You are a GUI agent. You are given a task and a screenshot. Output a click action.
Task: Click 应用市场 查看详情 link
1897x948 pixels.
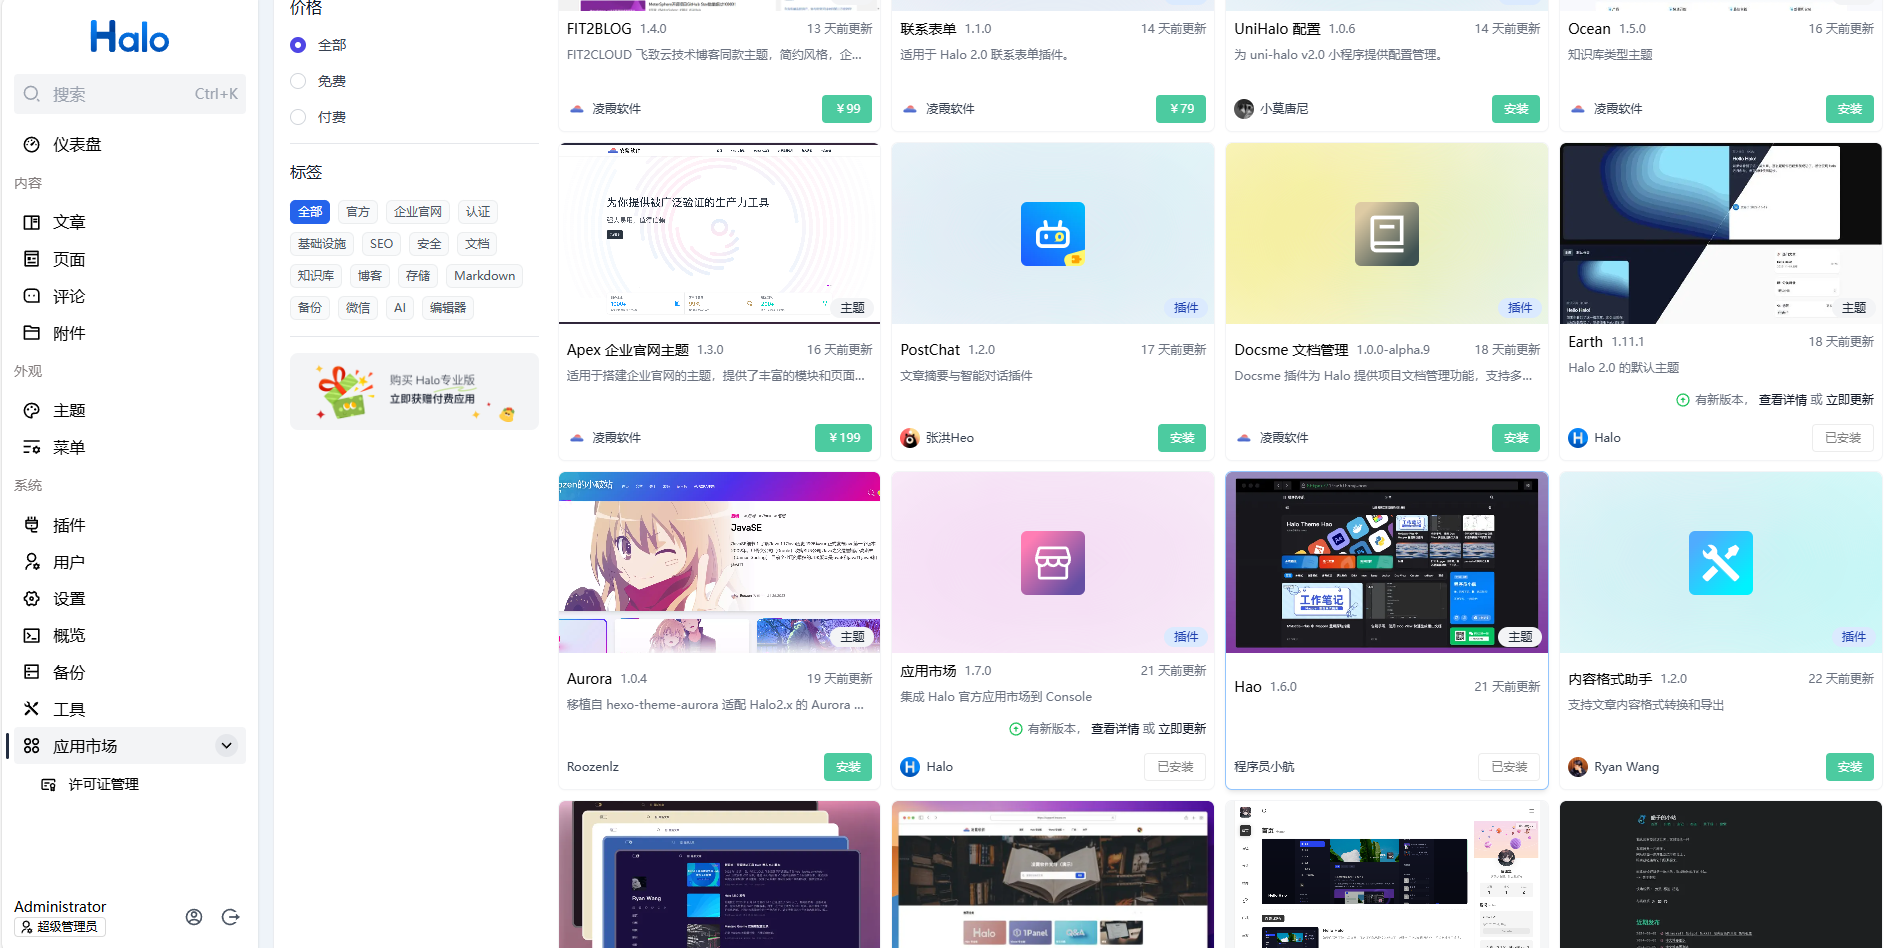click(x=1115, y=729)
